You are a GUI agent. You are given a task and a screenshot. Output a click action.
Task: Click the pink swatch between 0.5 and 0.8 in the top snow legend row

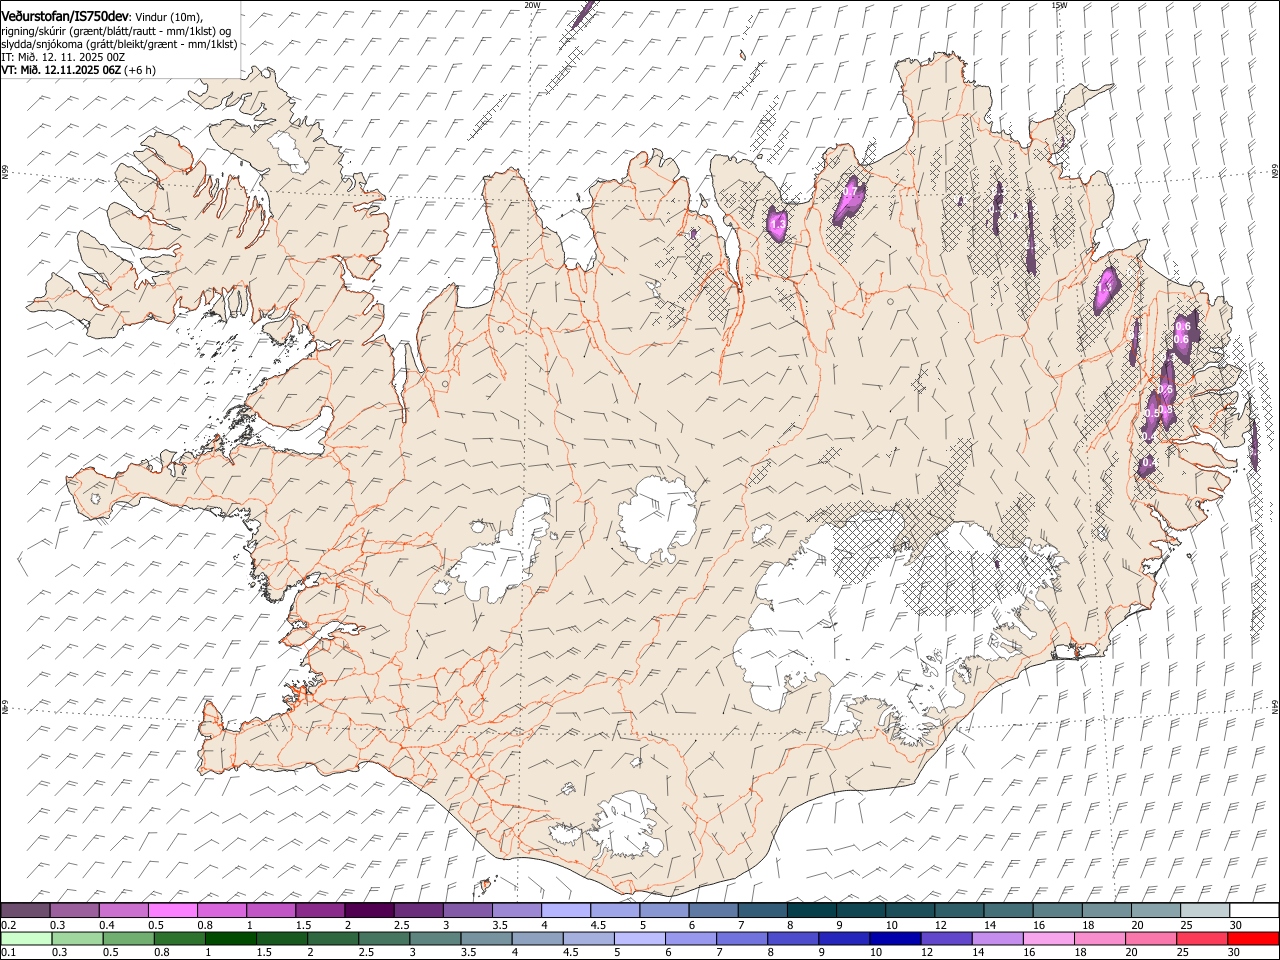[172, 911]
